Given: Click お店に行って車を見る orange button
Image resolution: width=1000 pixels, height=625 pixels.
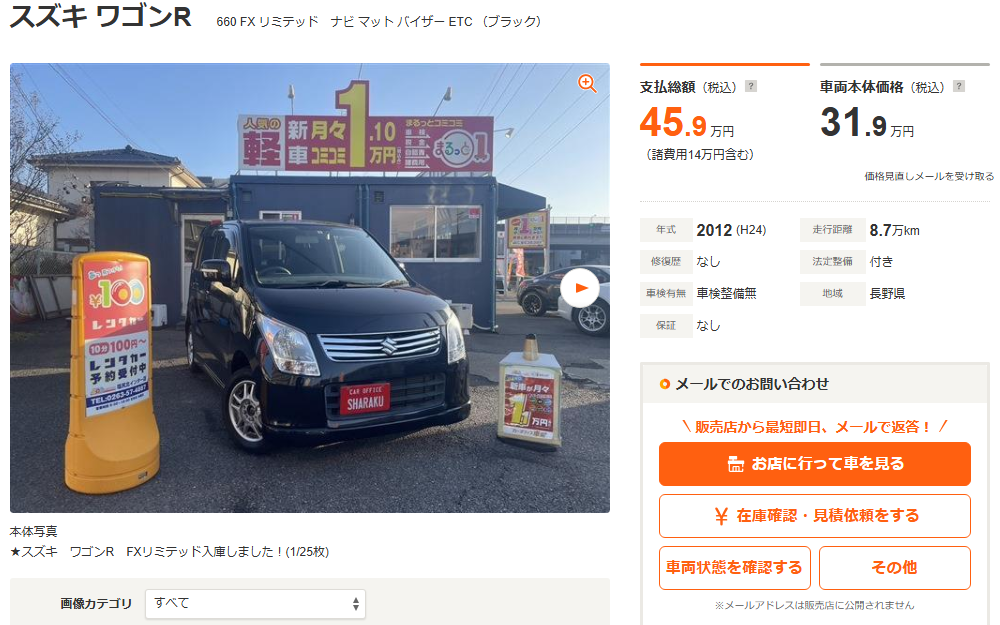Looking at the screenshot, I should point(814,464).
